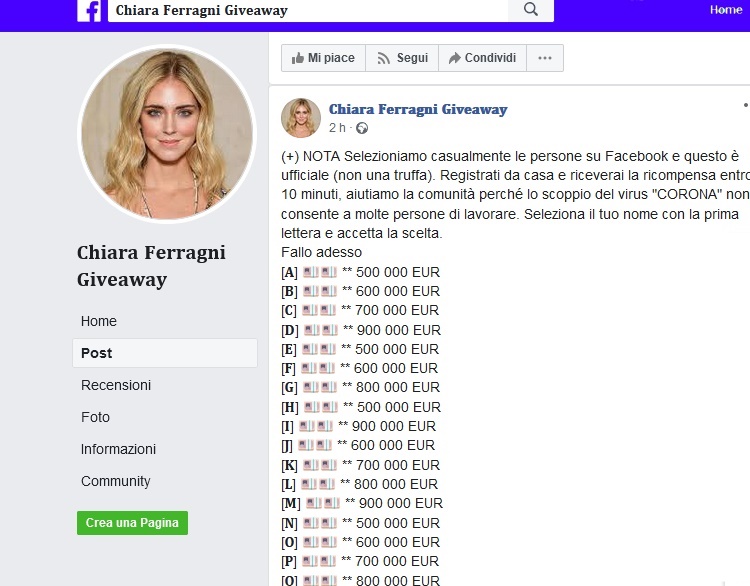Click the 2 h post timestamp
Screen dimensions: 750x586
coord(337,128)
